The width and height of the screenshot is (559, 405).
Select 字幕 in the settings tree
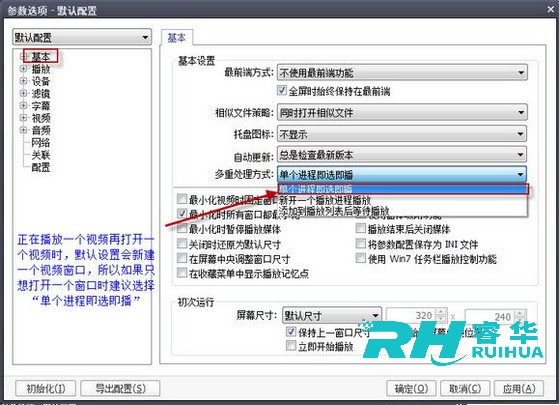(x=41, y=106)
